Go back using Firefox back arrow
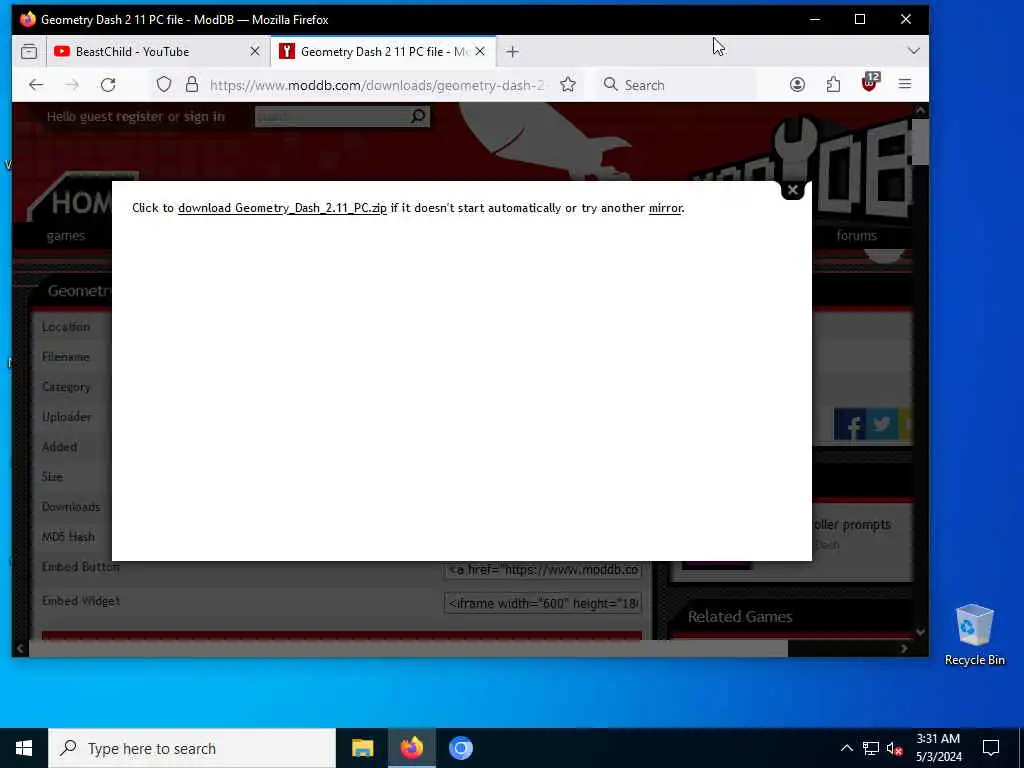Viewport: 1024px width, 768px height. [x=37, y=84]
